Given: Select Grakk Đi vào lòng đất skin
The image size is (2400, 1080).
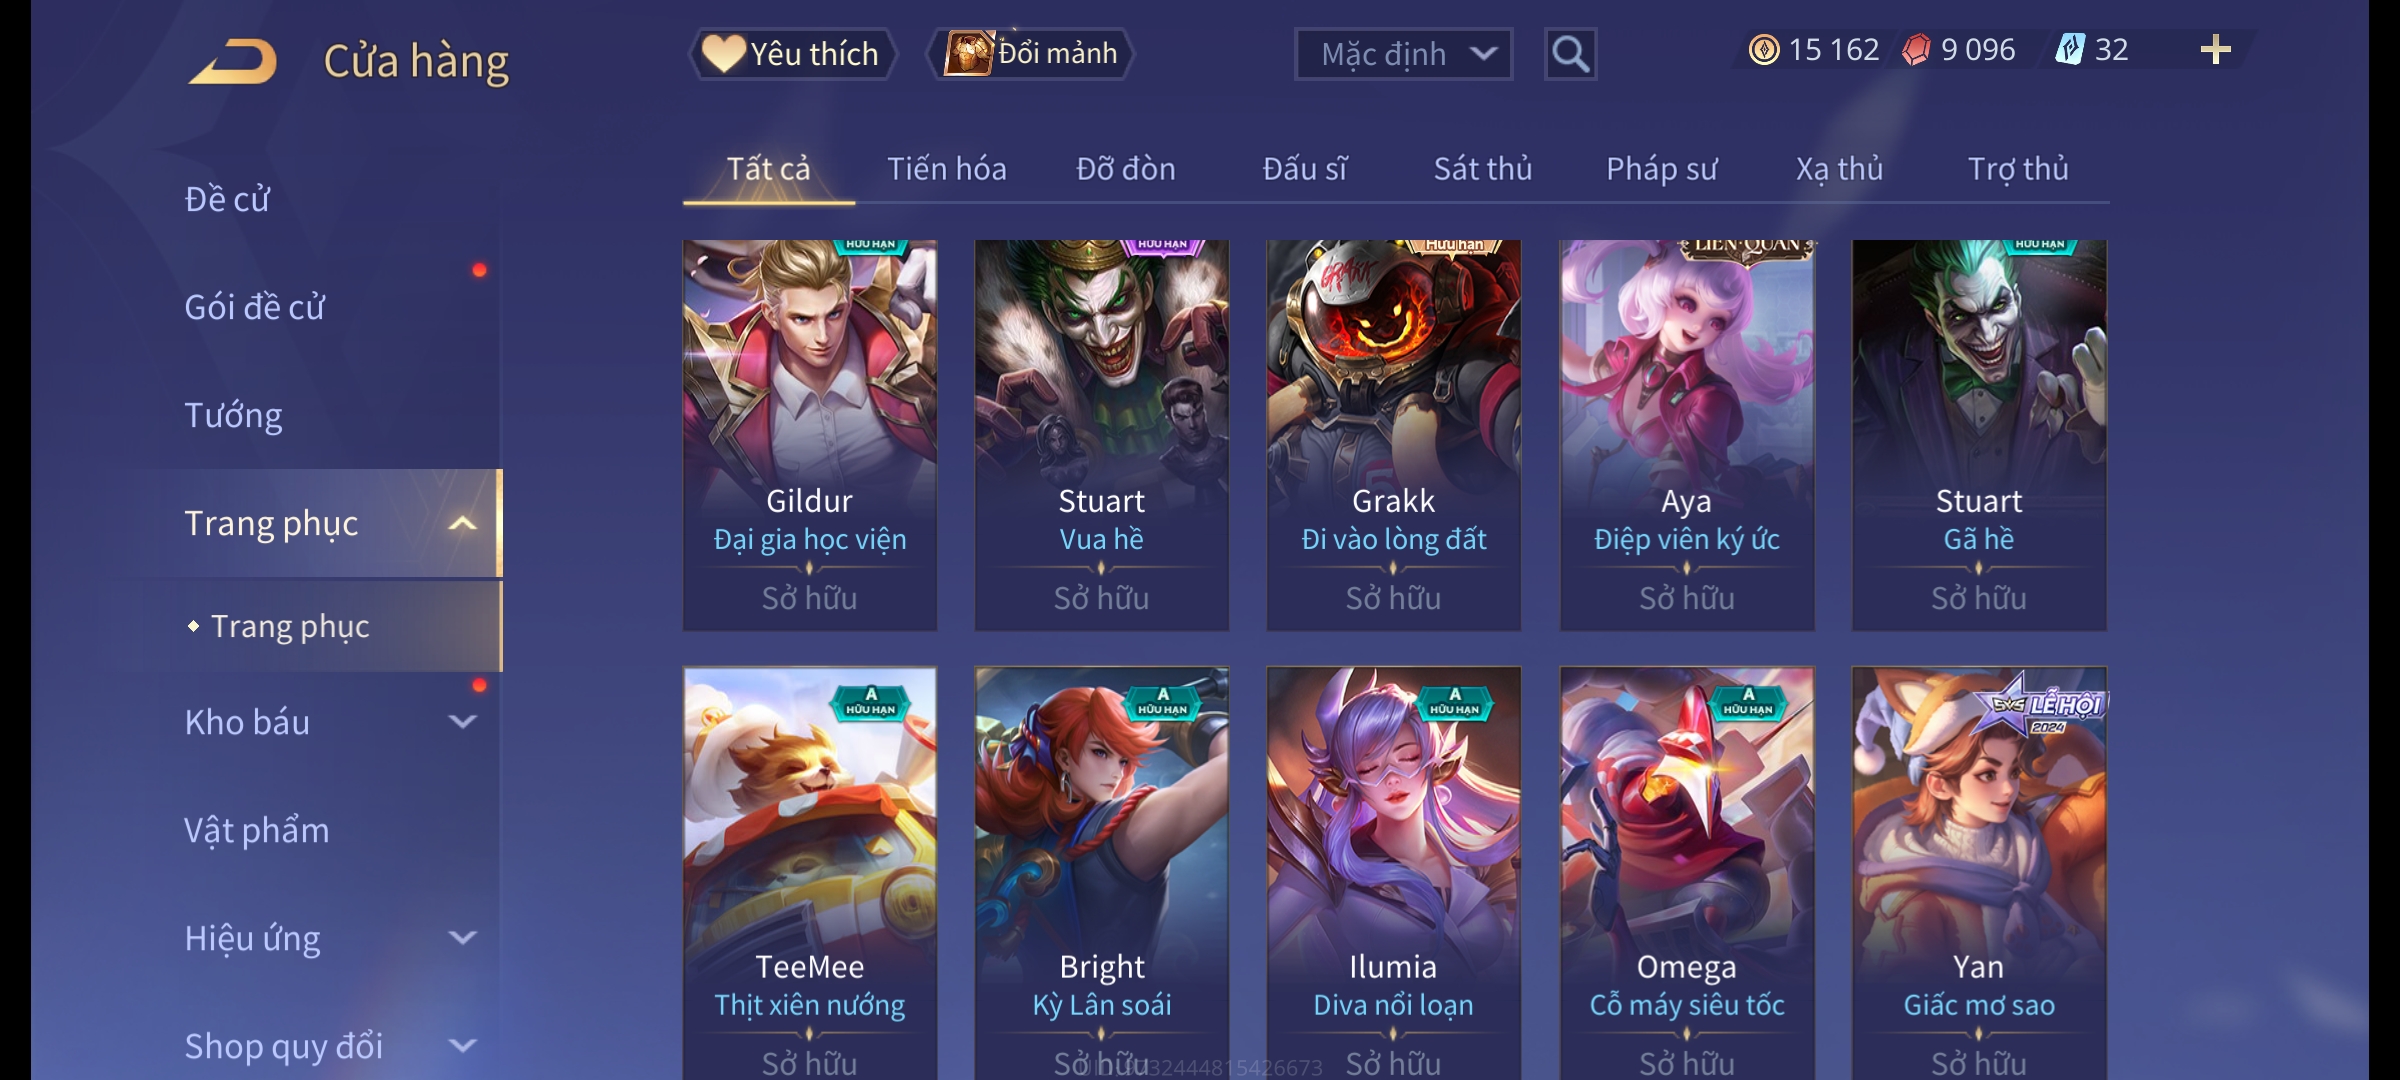Looking at the screenshot, I should 1393,435.
